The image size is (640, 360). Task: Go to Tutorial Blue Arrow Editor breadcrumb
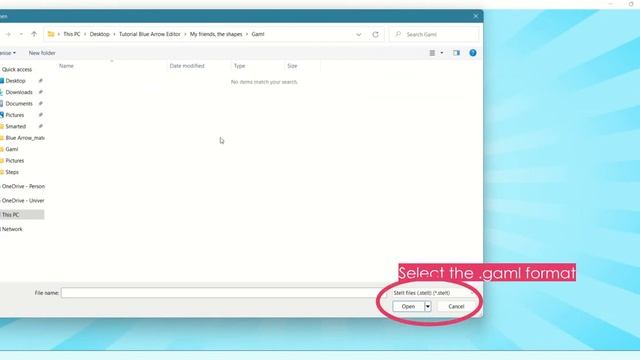(150, 34)
